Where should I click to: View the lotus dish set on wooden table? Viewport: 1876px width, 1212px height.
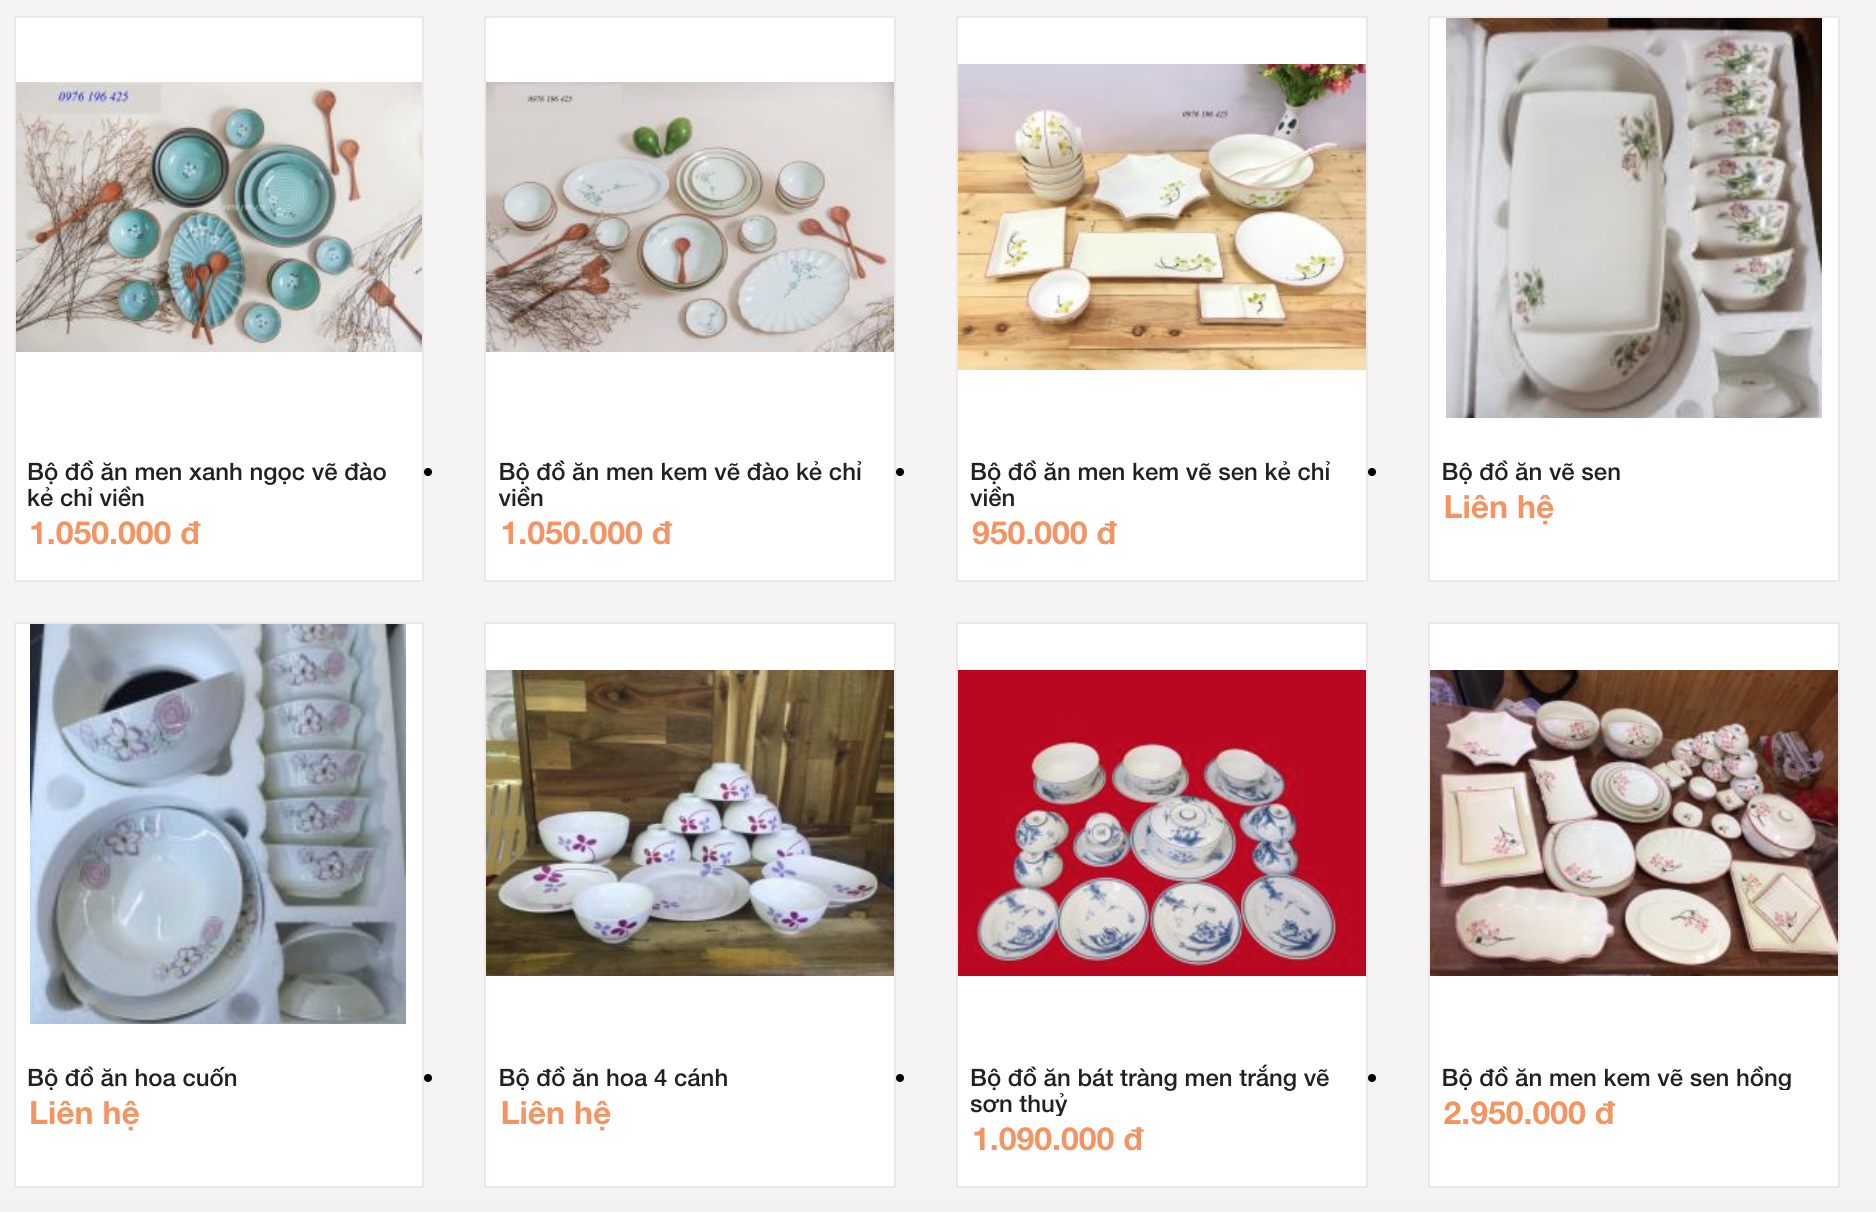[1162, 217]
